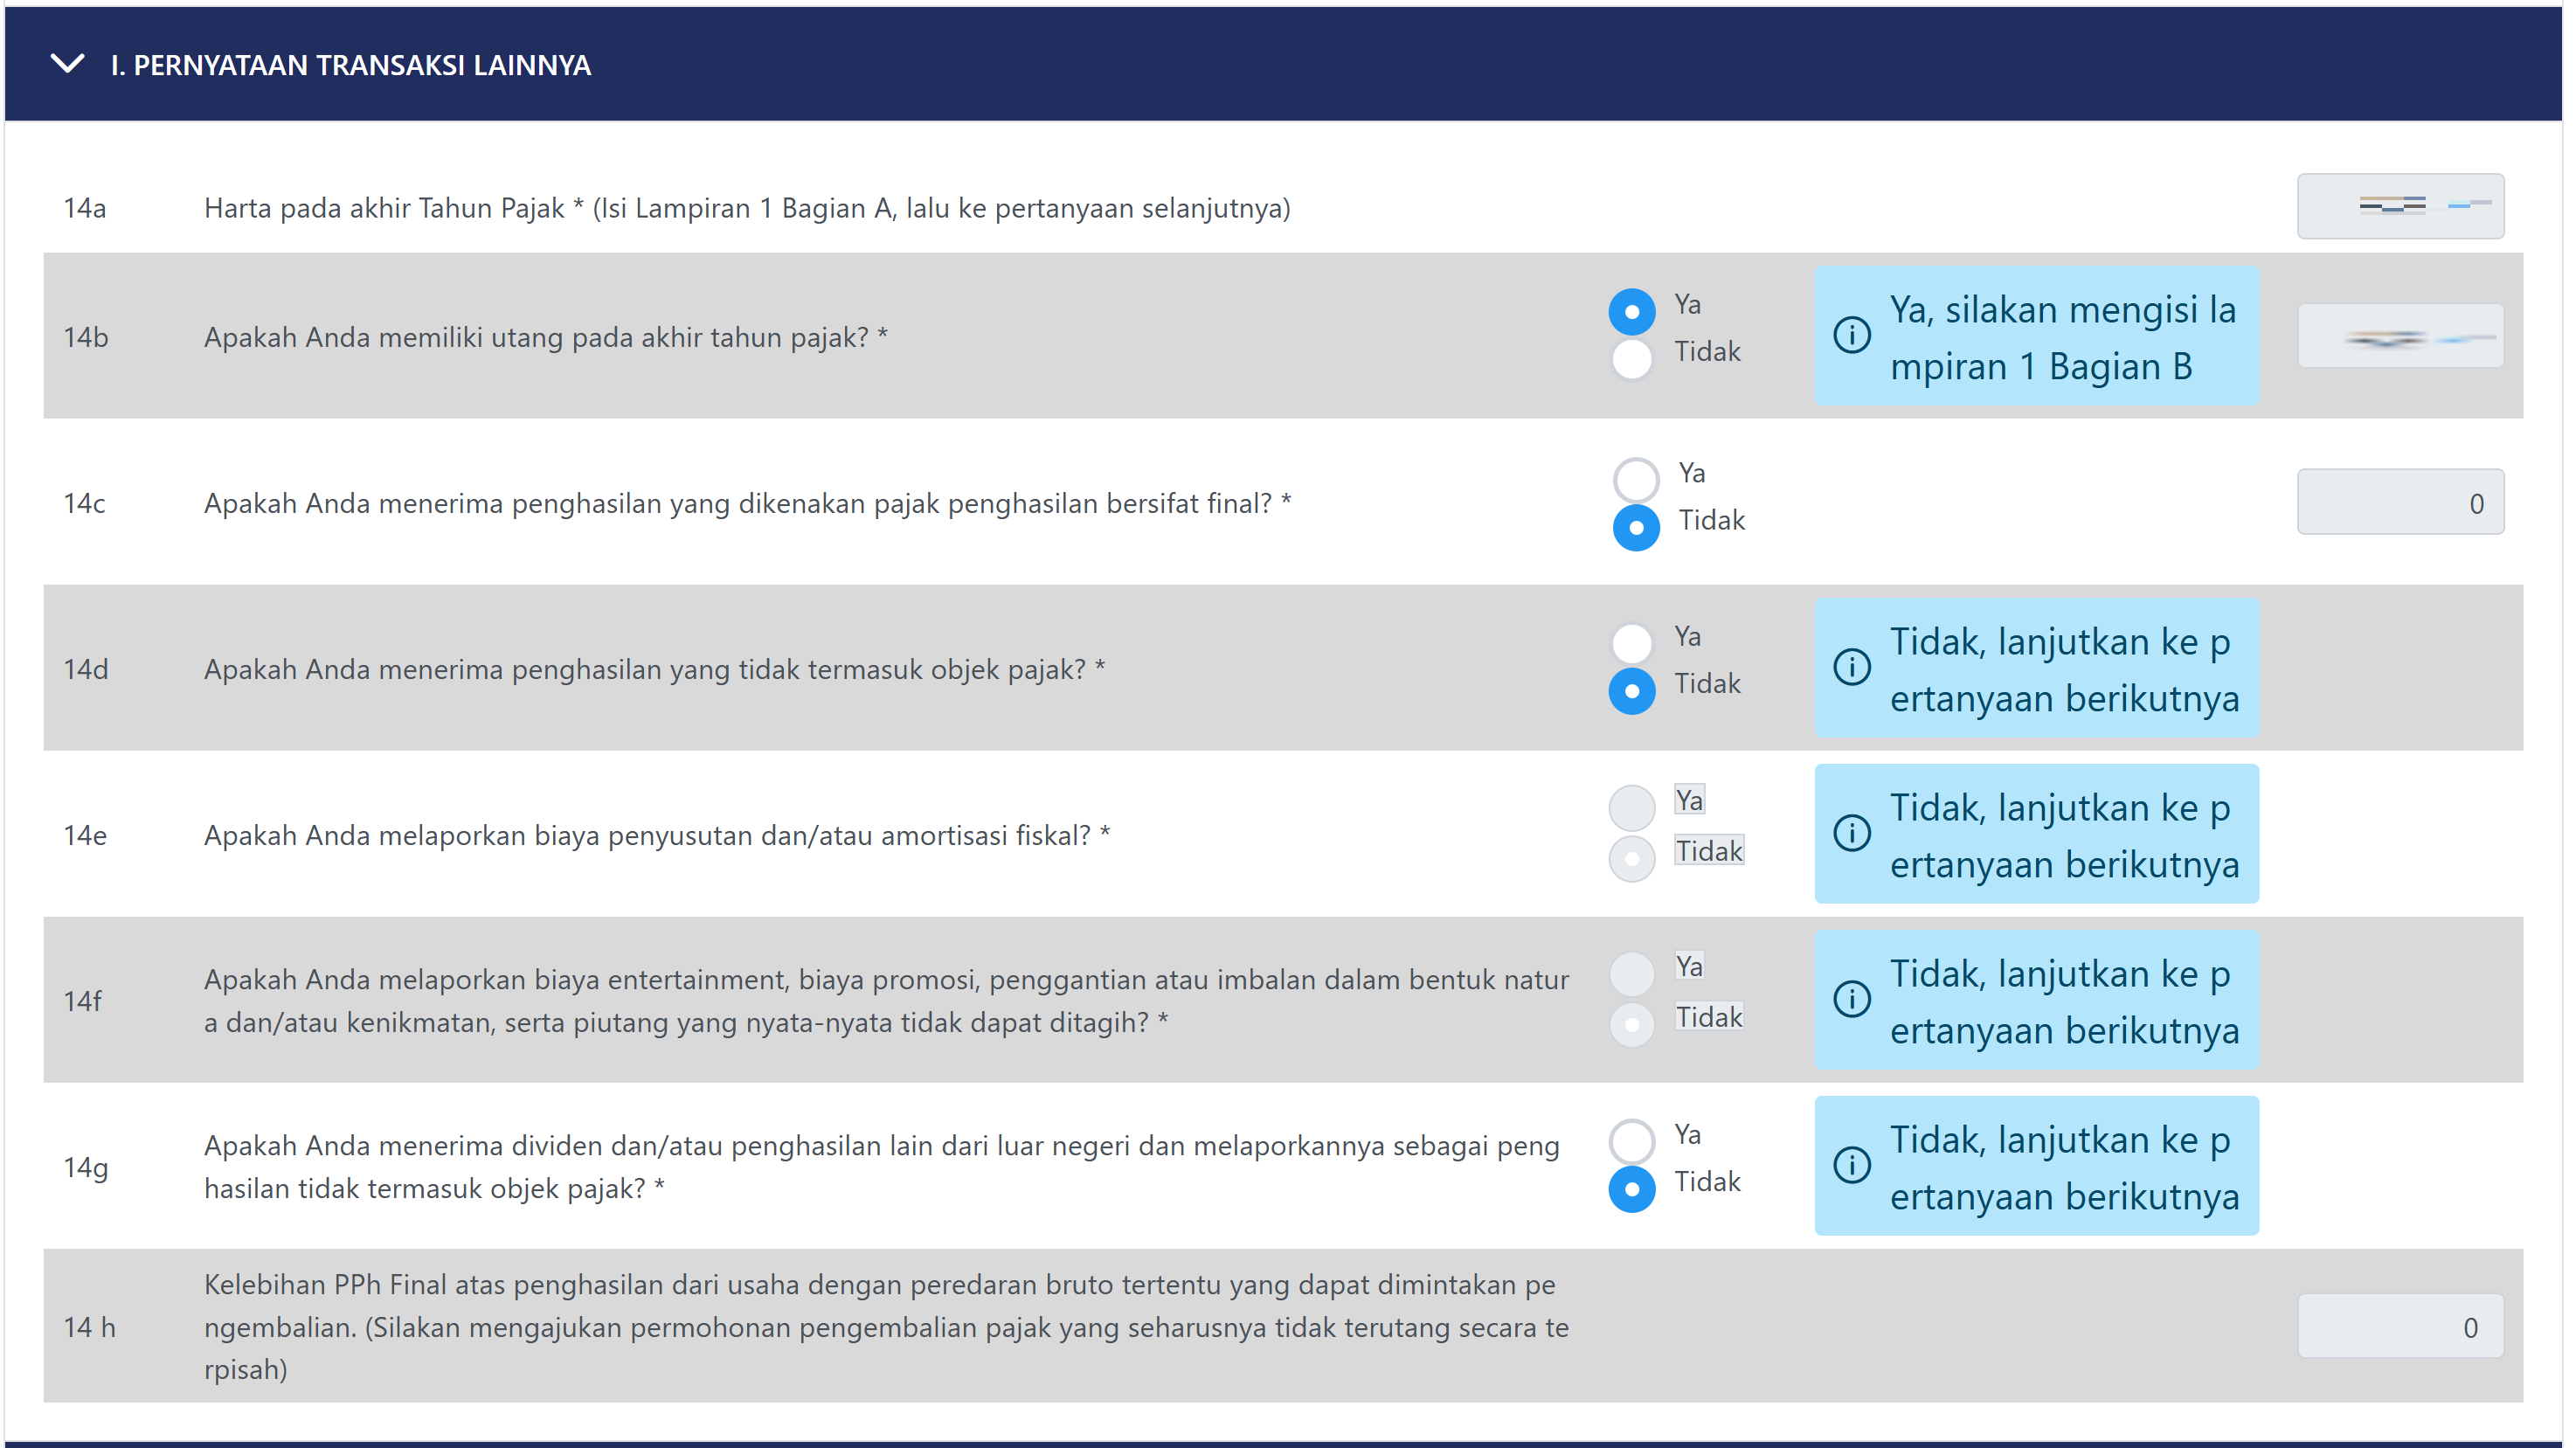Collapse the Pernyataan Transaksi Lainnya section chevron
Screen dimensions: 2576x1448
67,64
